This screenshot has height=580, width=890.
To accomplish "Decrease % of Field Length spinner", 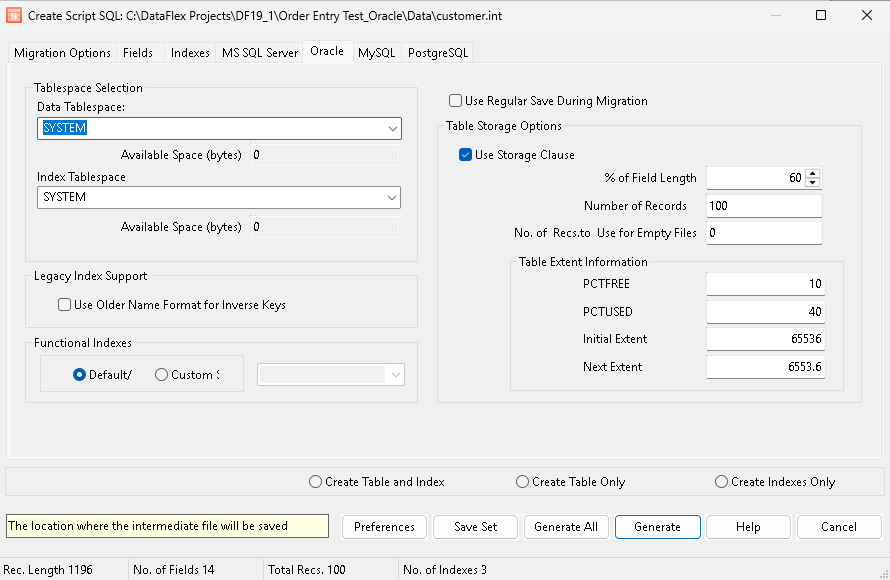I will click(x=813, y=182).
